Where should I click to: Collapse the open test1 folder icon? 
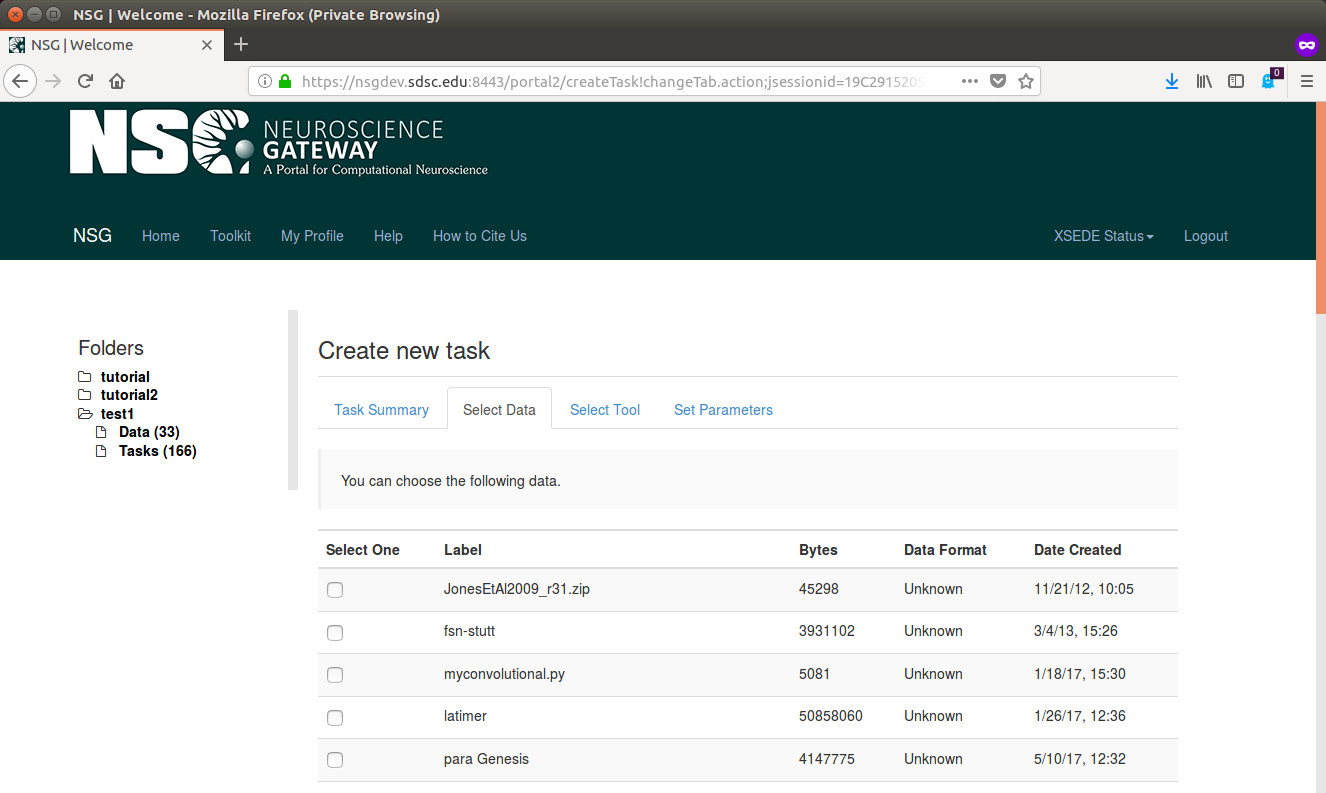[85, 414]
